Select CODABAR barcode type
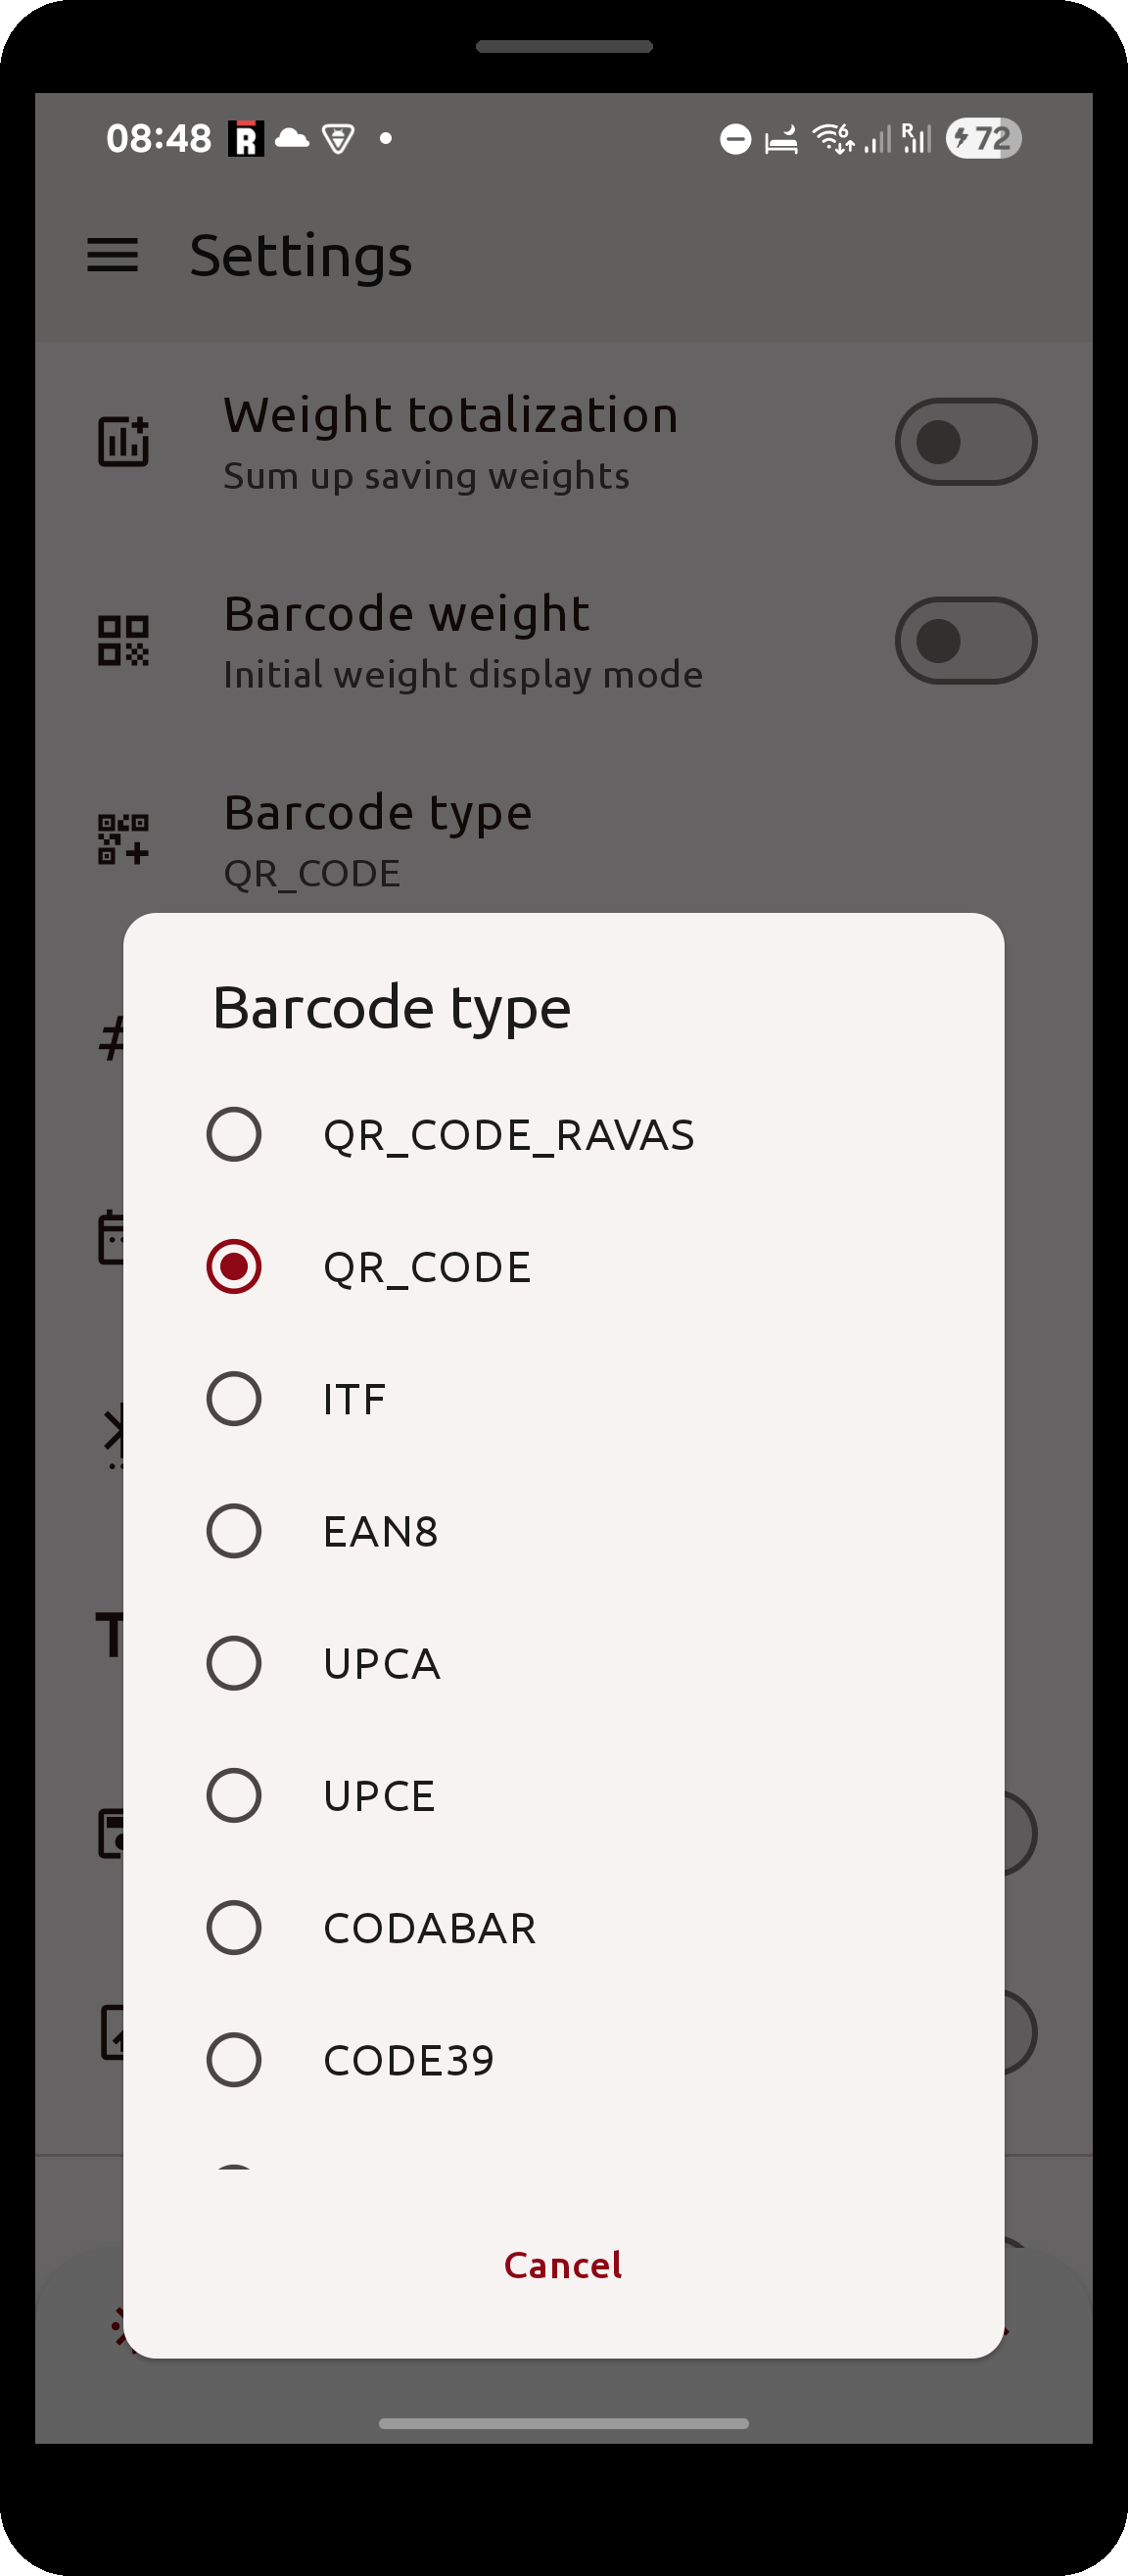 [563, 1927]
